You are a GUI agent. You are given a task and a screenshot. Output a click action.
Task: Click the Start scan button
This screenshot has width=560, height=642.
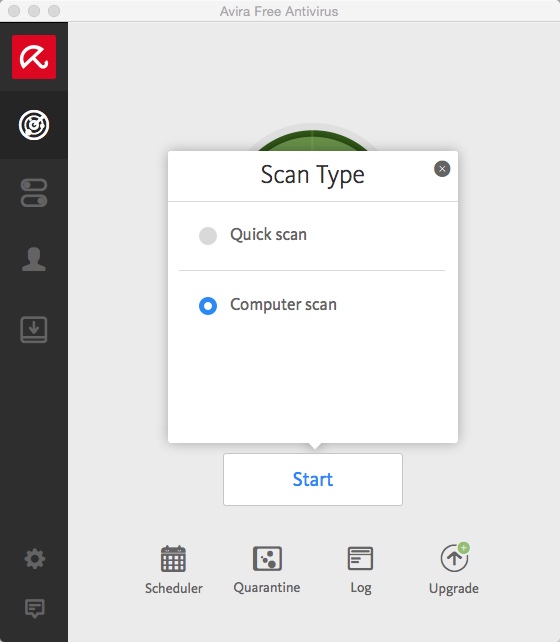coord(313,479)
